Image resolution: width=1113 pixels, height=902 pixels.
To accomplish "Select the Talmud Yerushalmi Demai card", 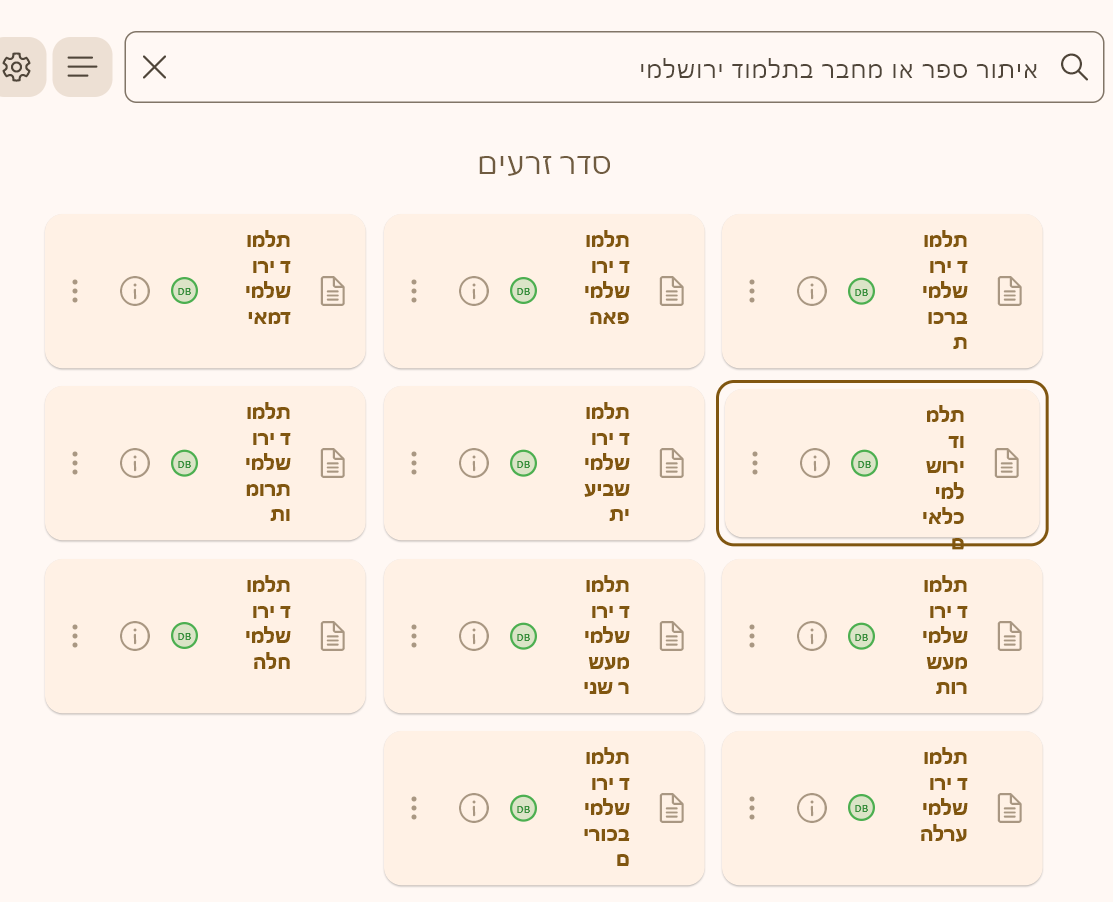I will tap(205, 291).
